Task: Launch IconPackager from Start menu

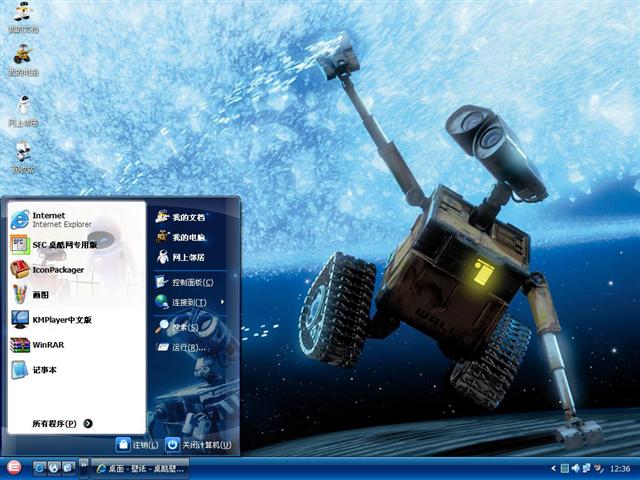Action: [76, 269]
